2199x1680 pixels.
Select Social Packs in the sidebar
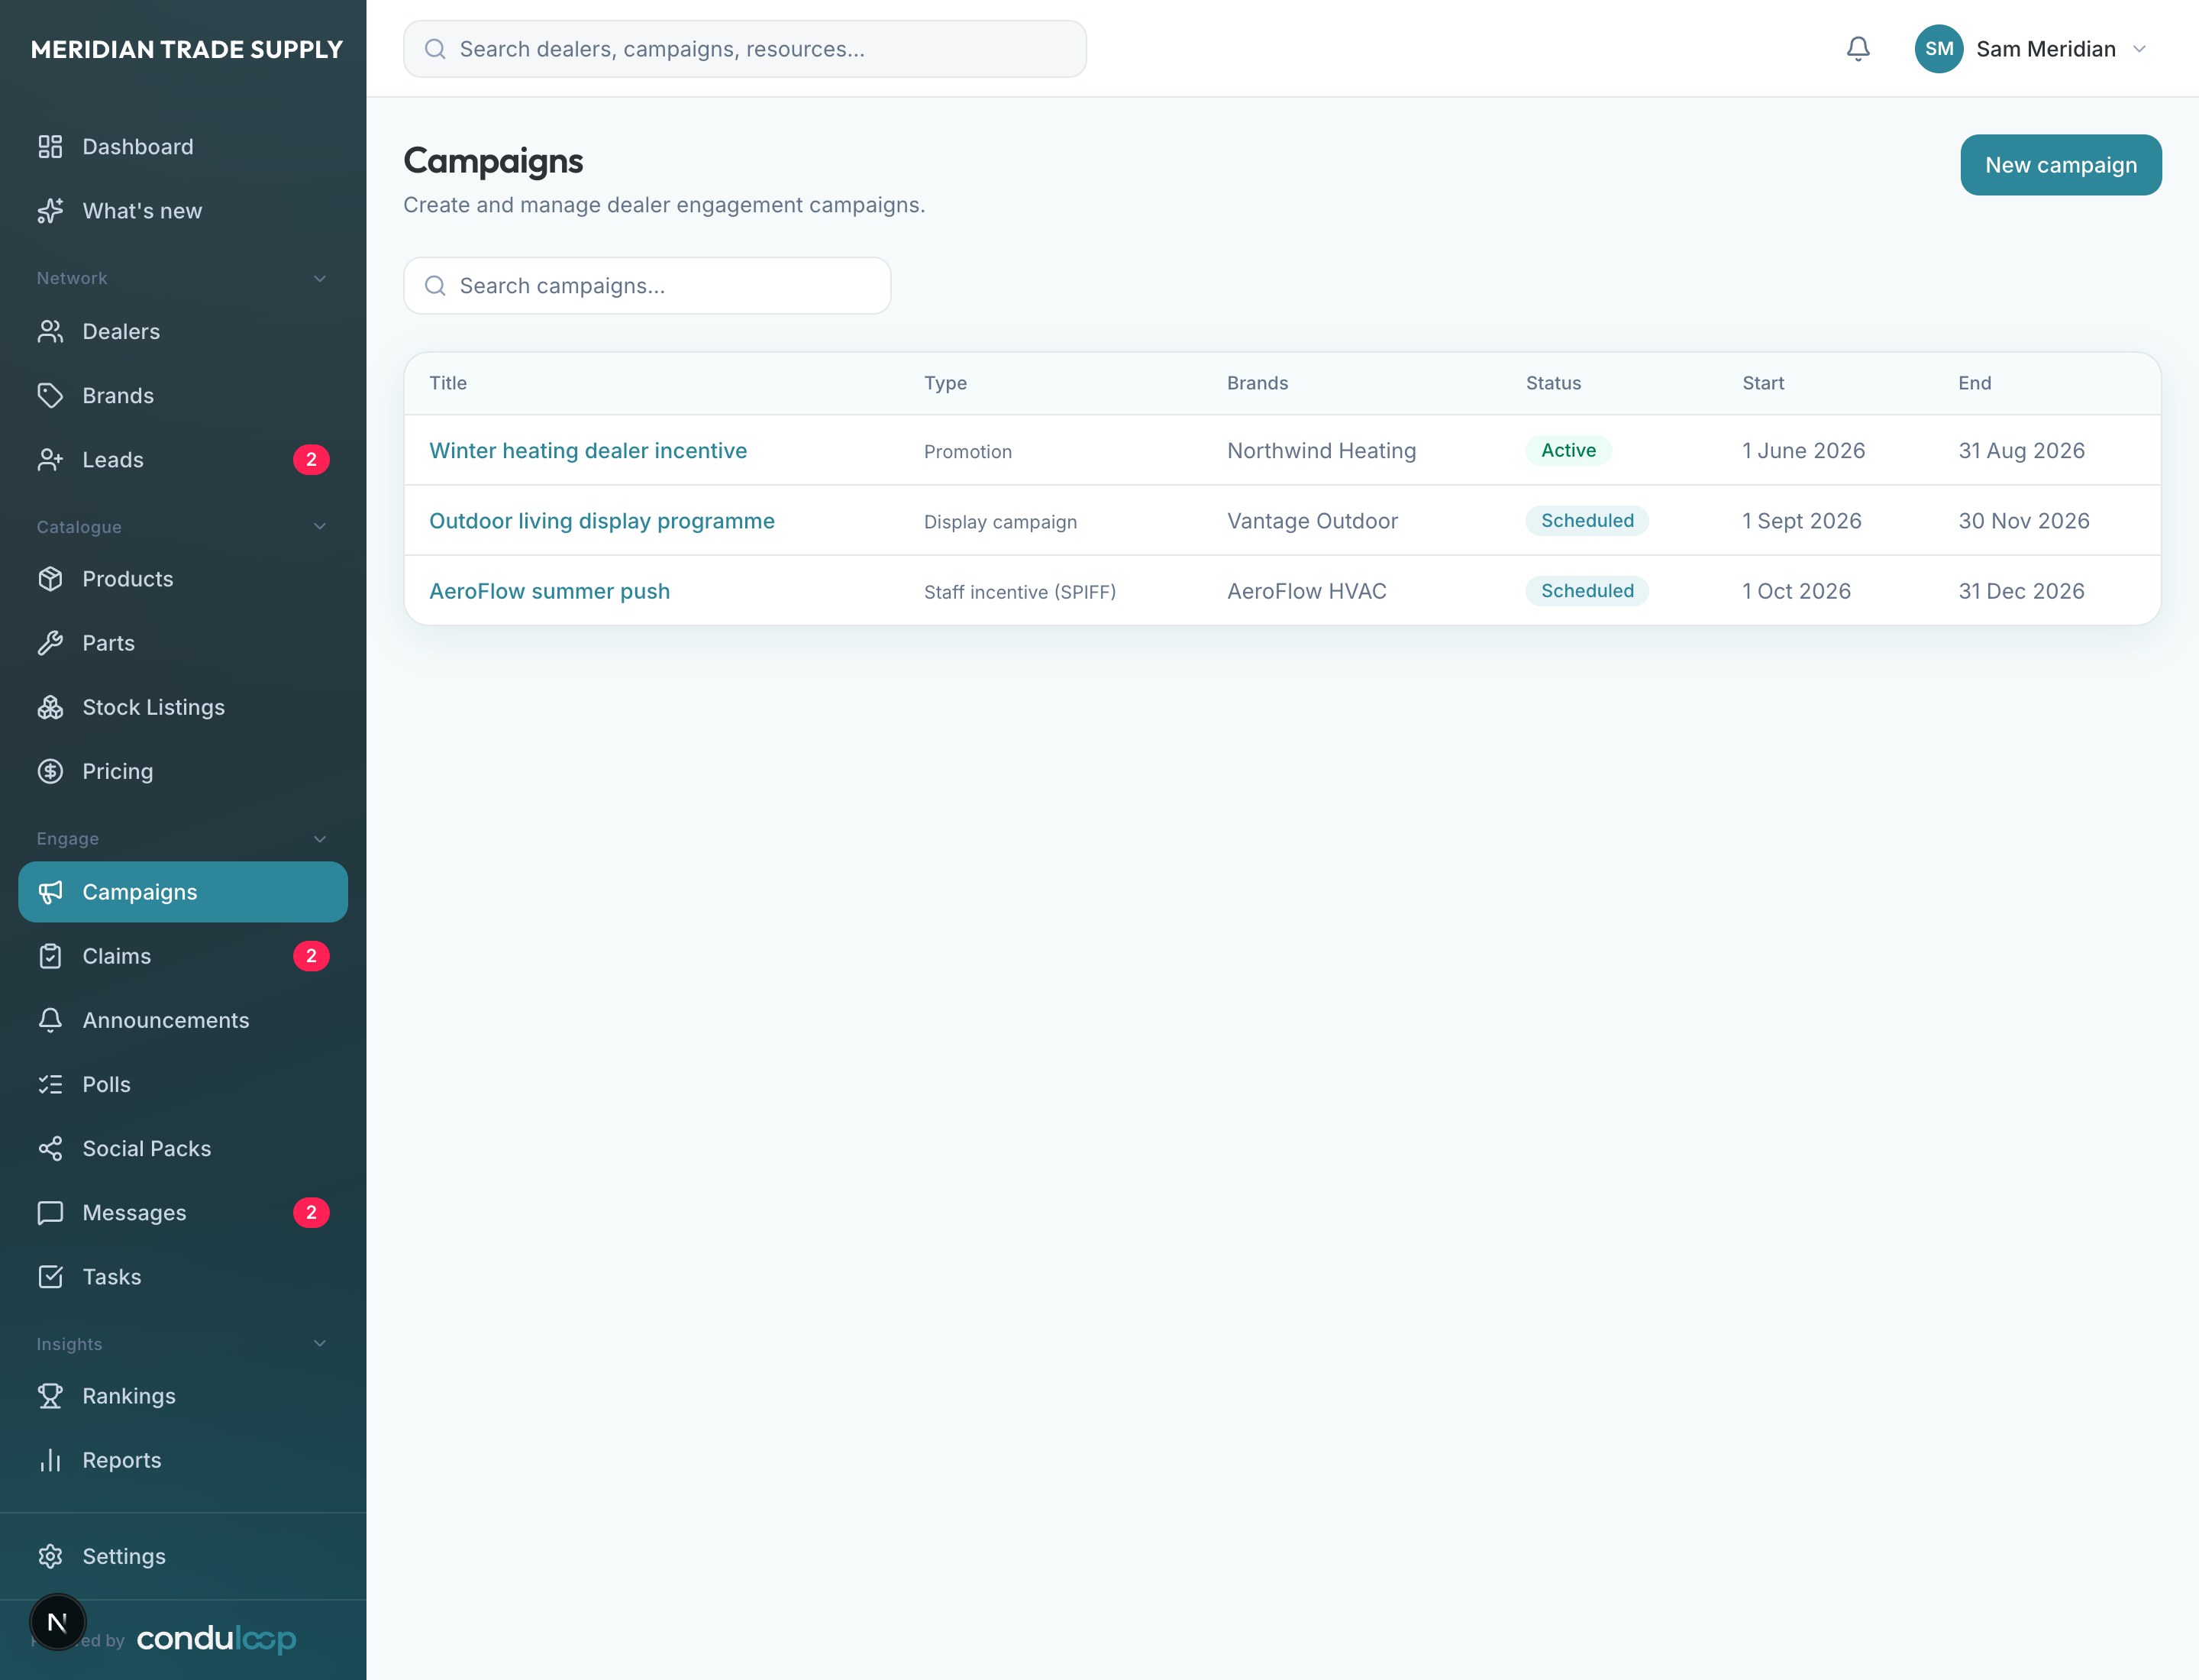point(183,1148)
